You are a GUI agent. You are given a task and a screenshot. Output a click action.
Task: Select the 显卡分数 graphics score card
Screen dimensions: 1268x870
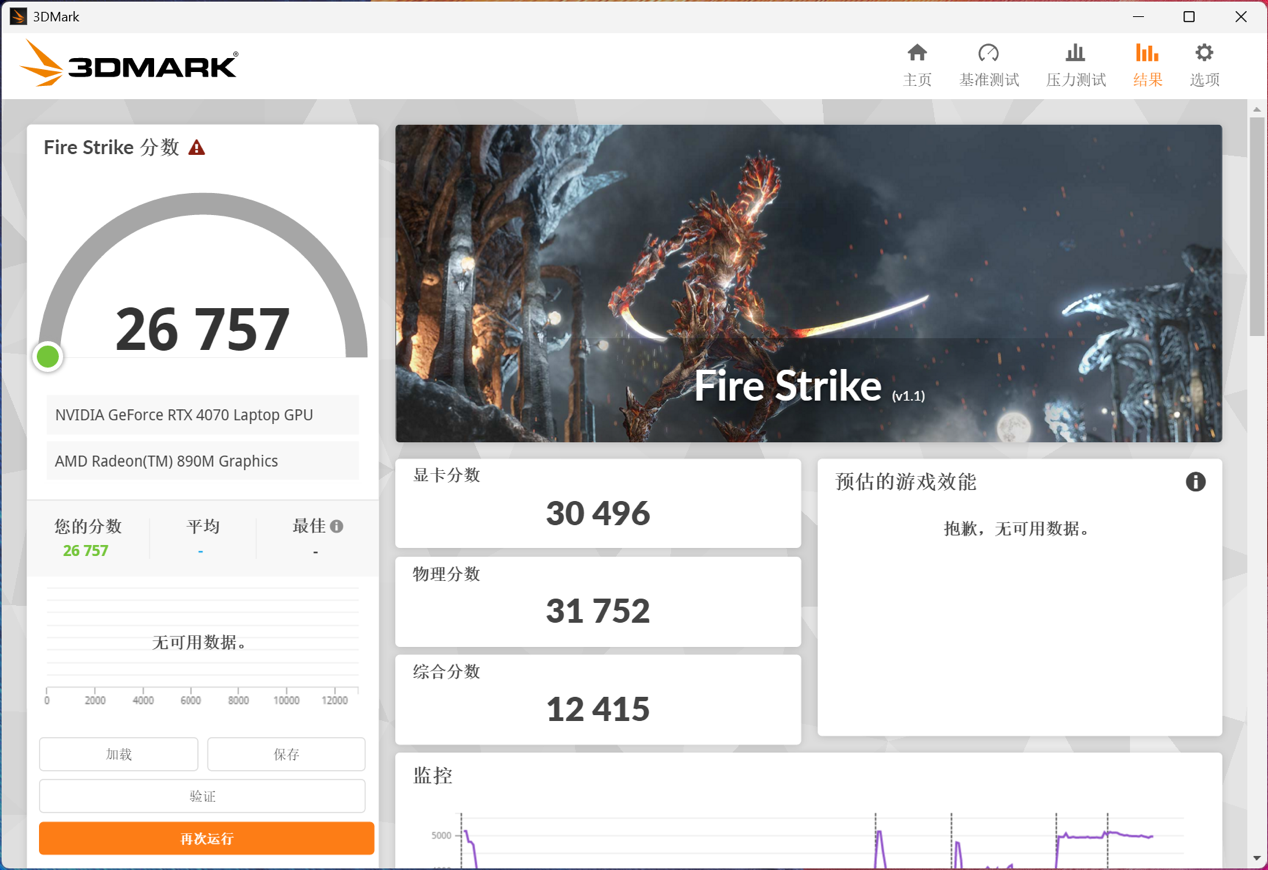pyautogui.click(x=598, y=503)
